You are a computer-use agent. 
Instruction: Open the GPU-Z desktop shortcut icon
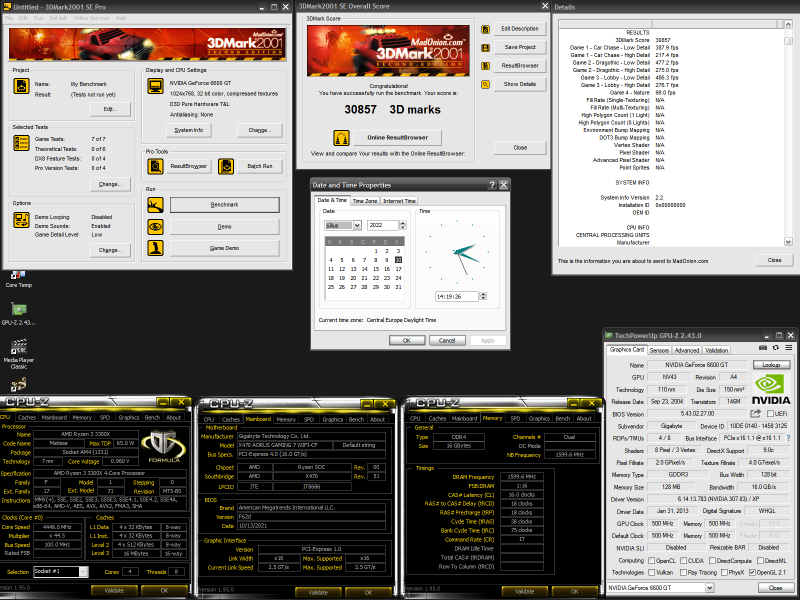coord(18,313)
